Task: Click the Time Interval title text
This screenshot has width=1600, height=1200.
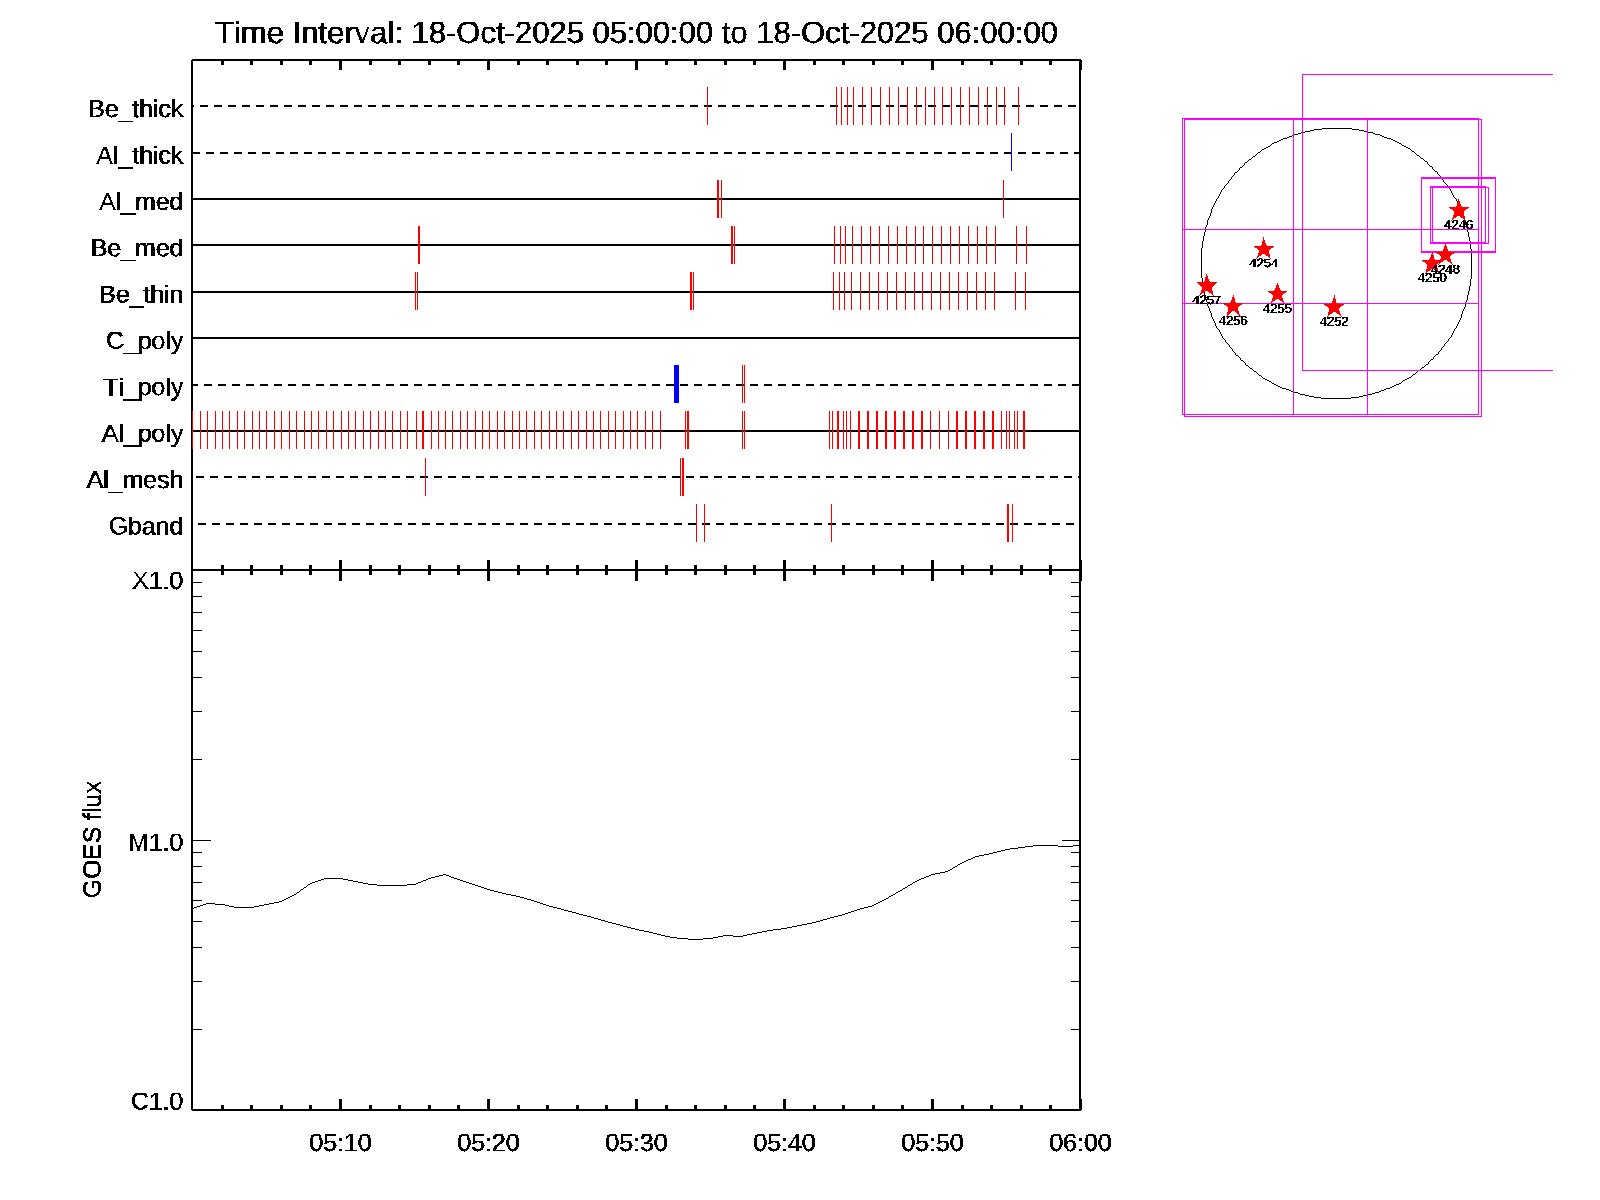Action: pyautogui.click(x=636, y=33)
